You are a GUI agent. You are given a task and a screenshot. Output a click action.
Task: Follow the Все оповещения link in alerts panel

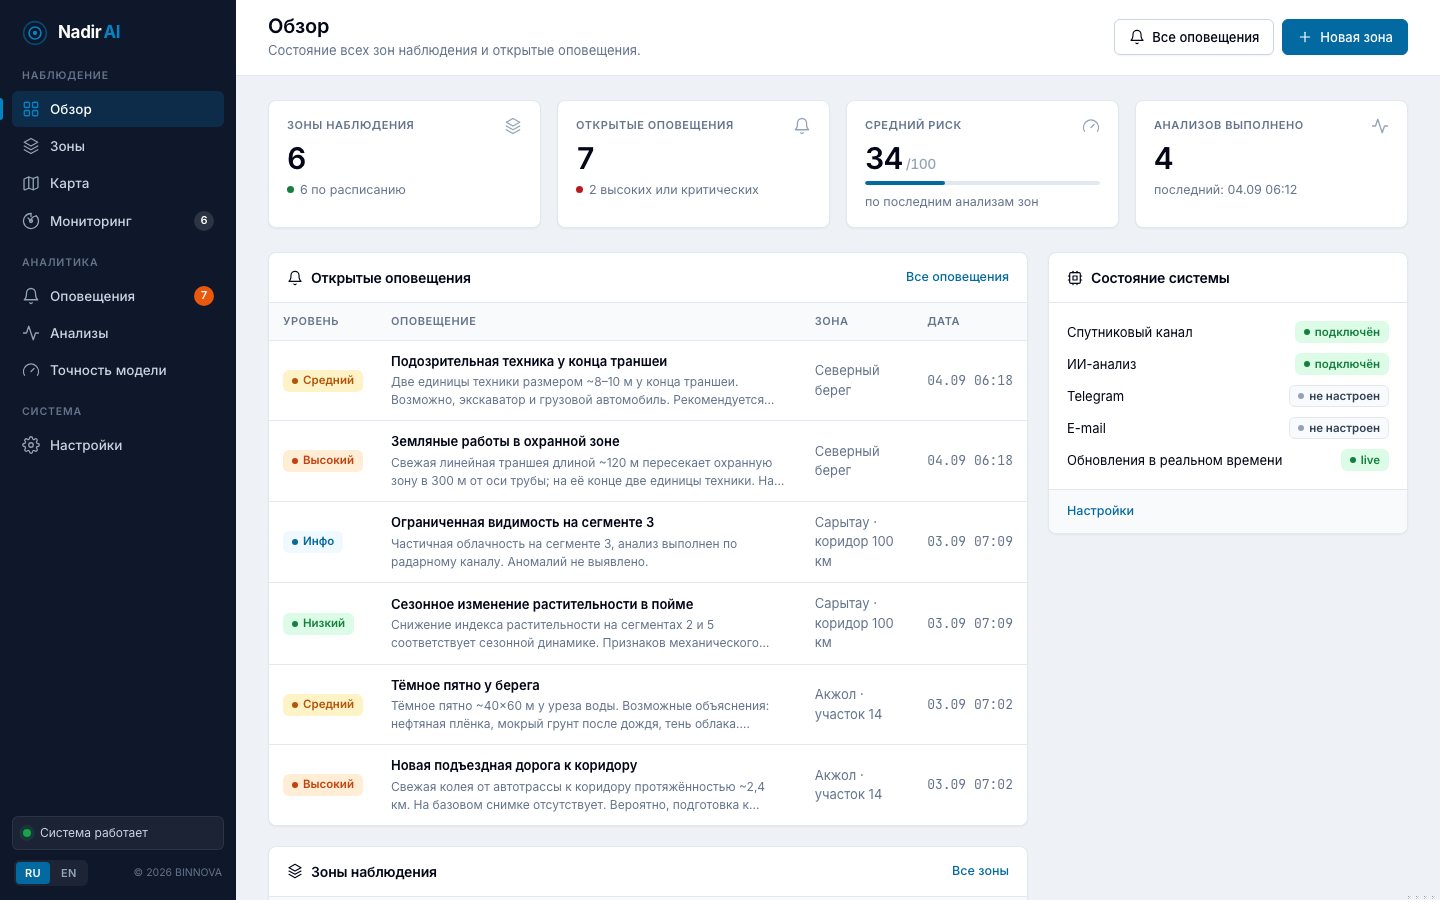coord(957,277)
